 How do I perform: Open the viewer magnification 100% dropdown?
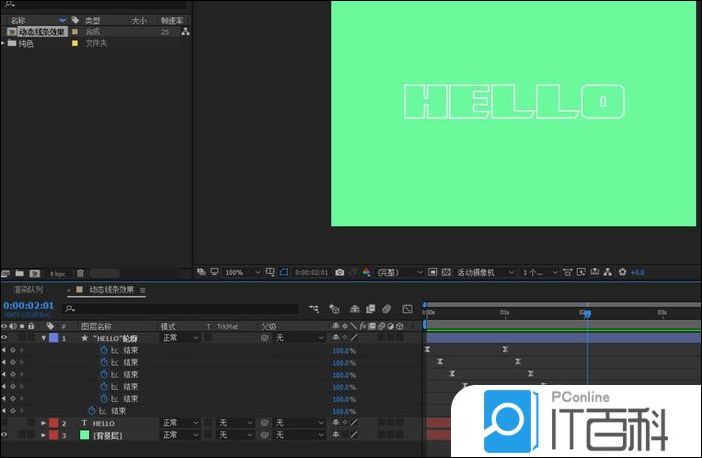(x=241, y=272)
